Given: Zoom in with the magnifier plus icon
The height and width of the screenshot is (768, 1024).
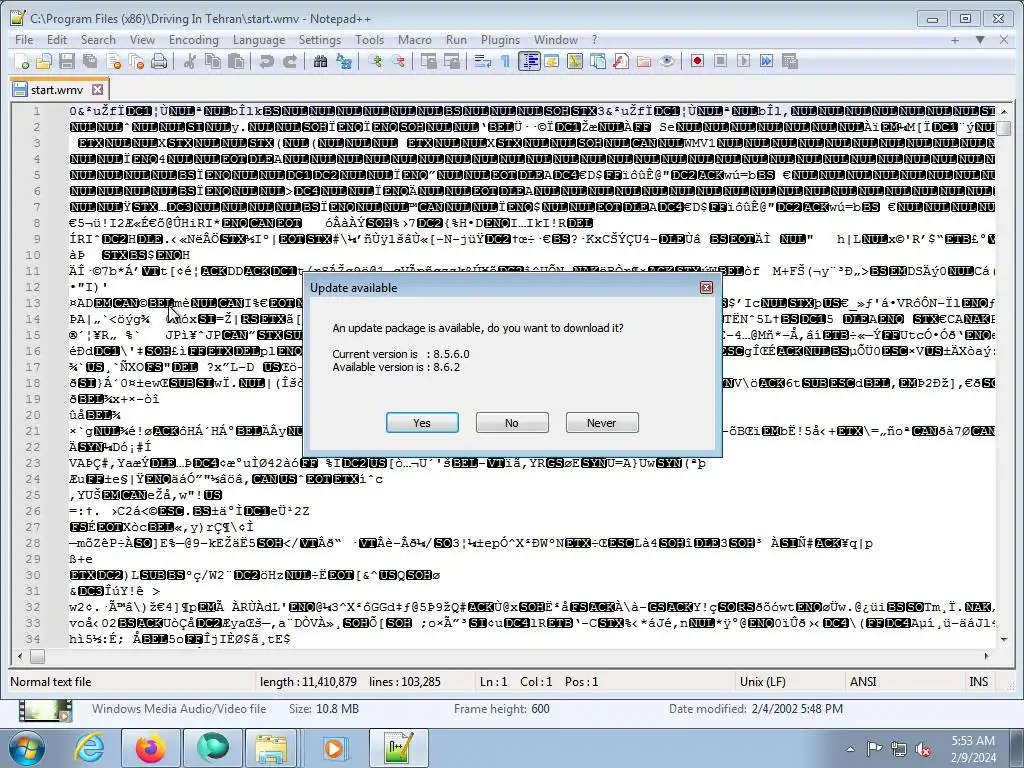Looking at the screenshot, I should (374, 61).
